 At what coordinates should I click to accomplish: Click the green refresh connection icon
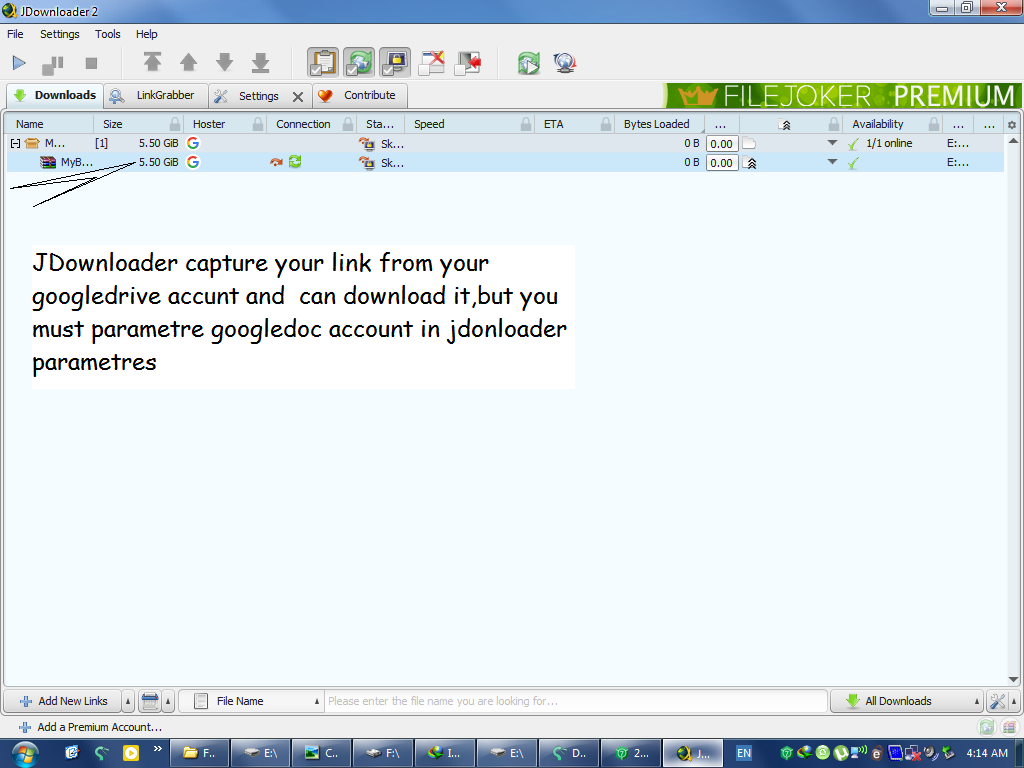295,161
